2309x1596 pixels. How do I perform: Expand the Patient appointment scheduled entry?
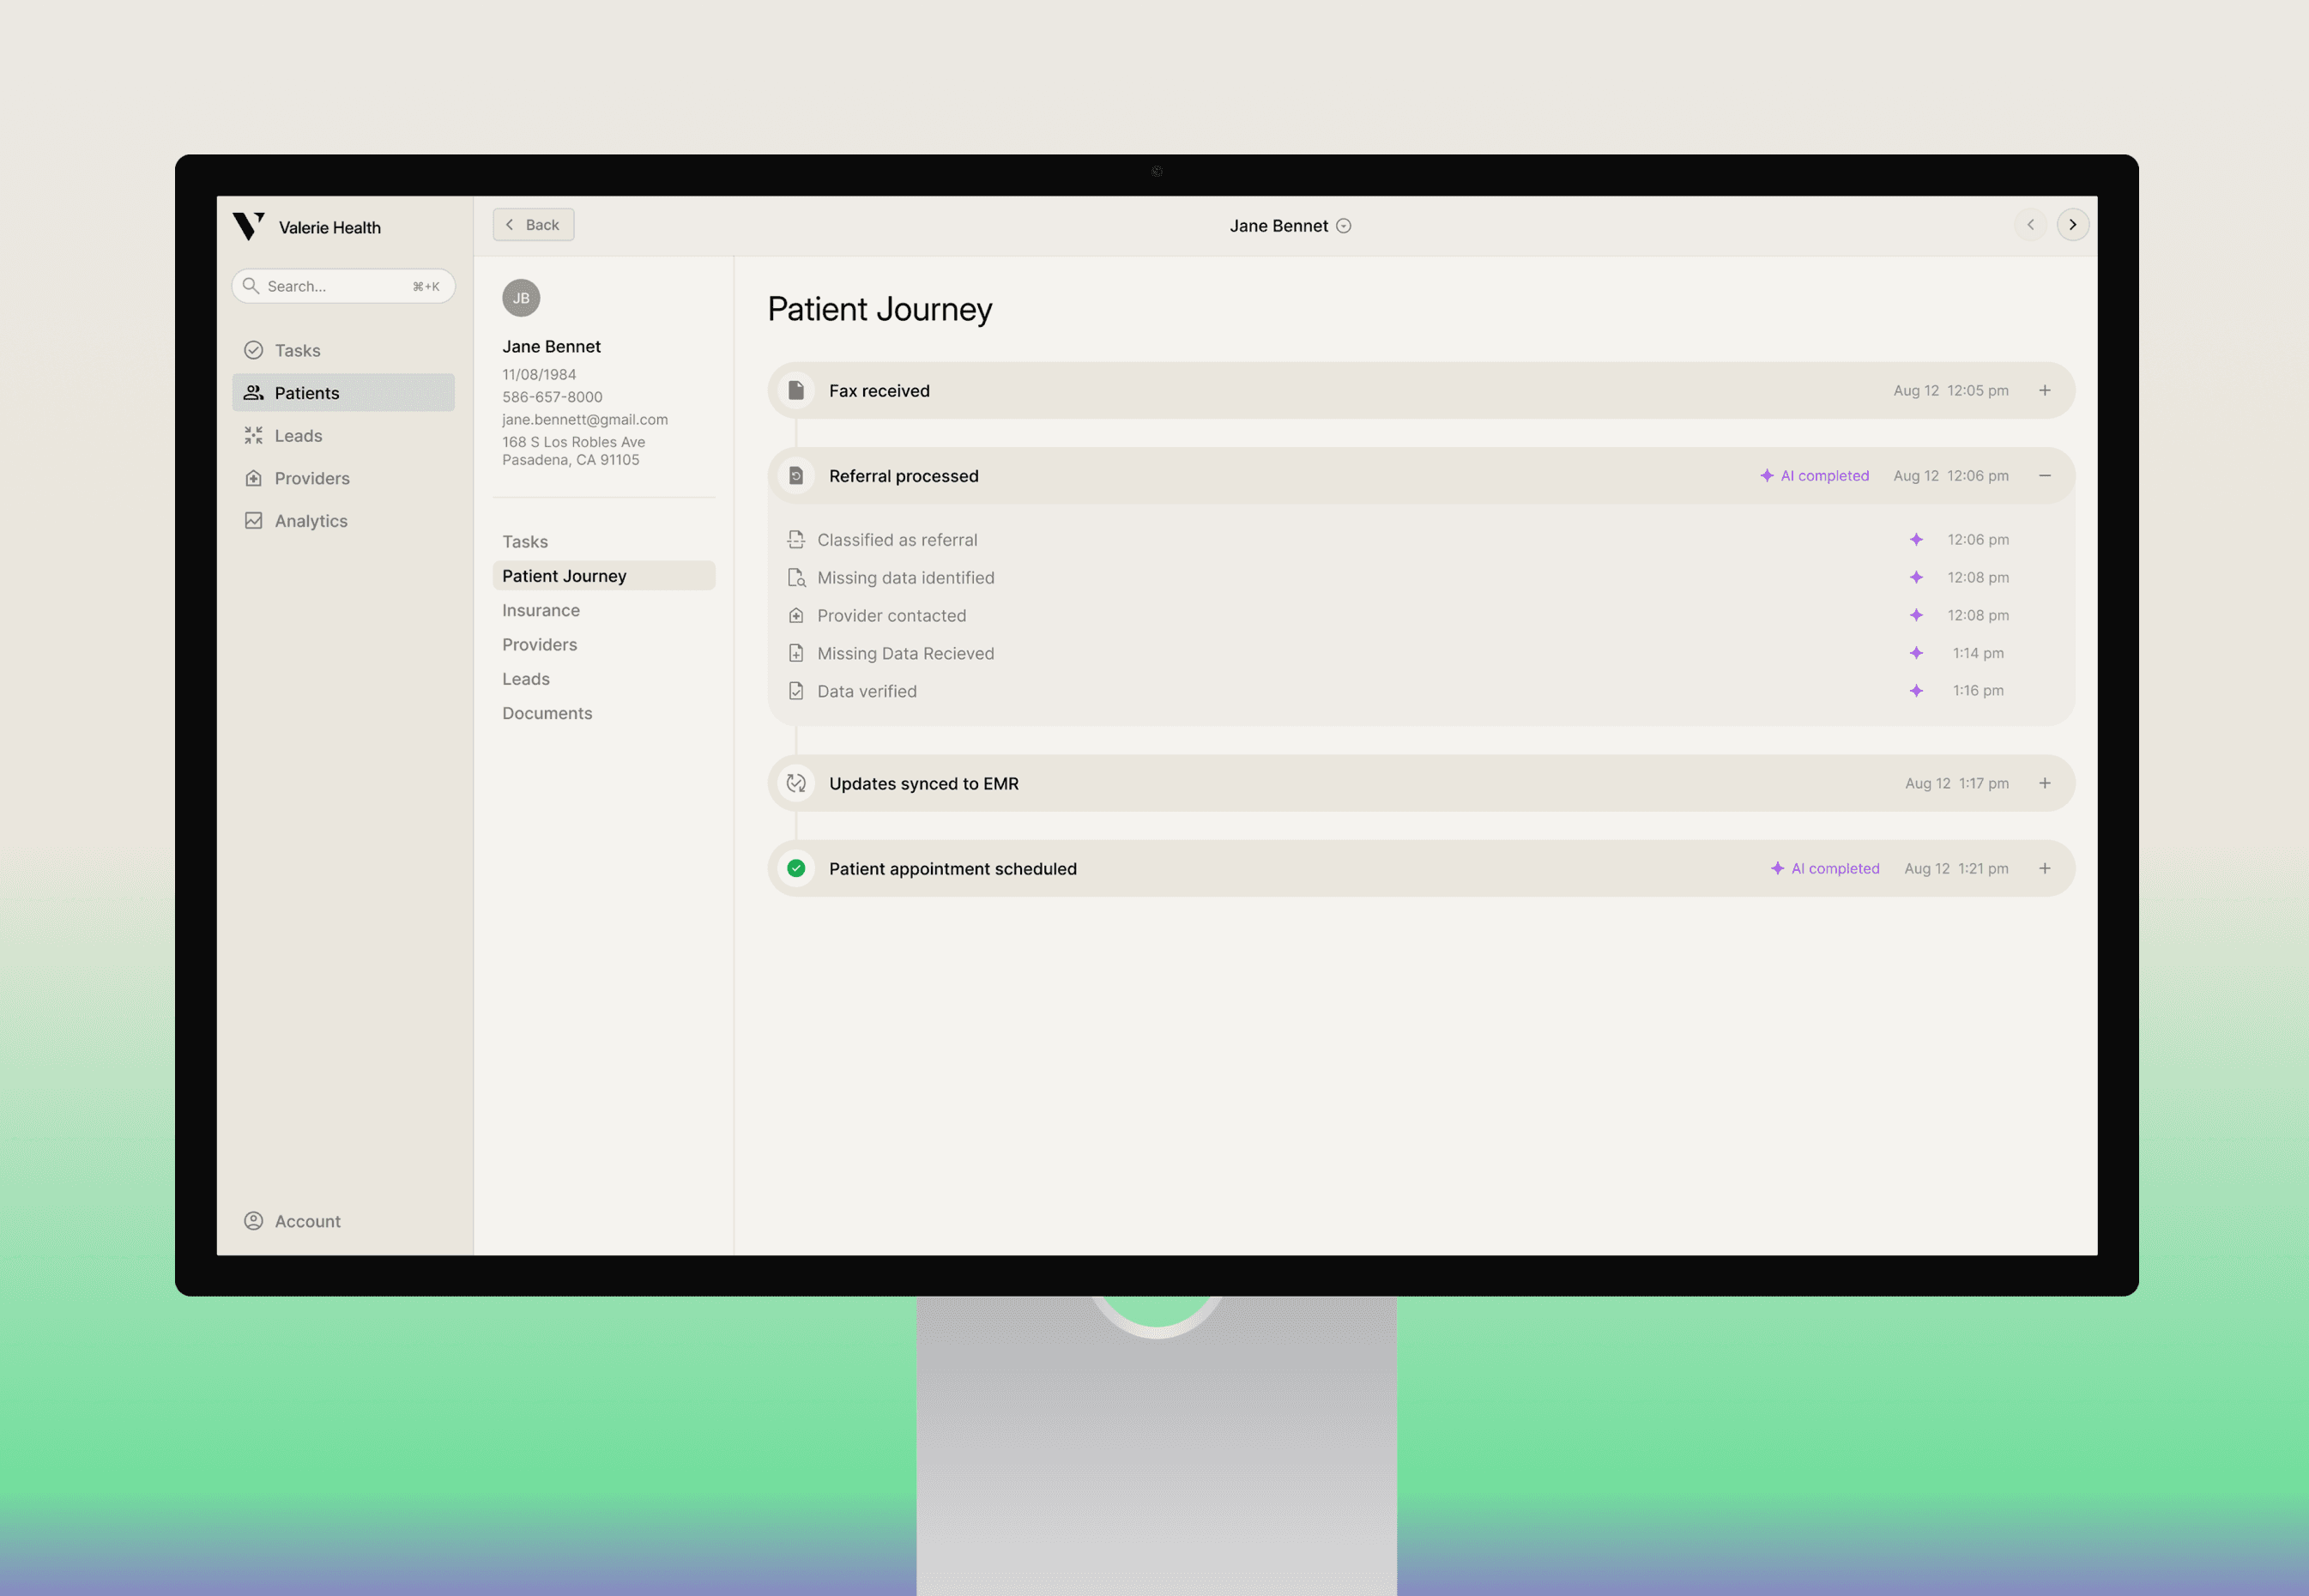click(x=2045, y=868)
